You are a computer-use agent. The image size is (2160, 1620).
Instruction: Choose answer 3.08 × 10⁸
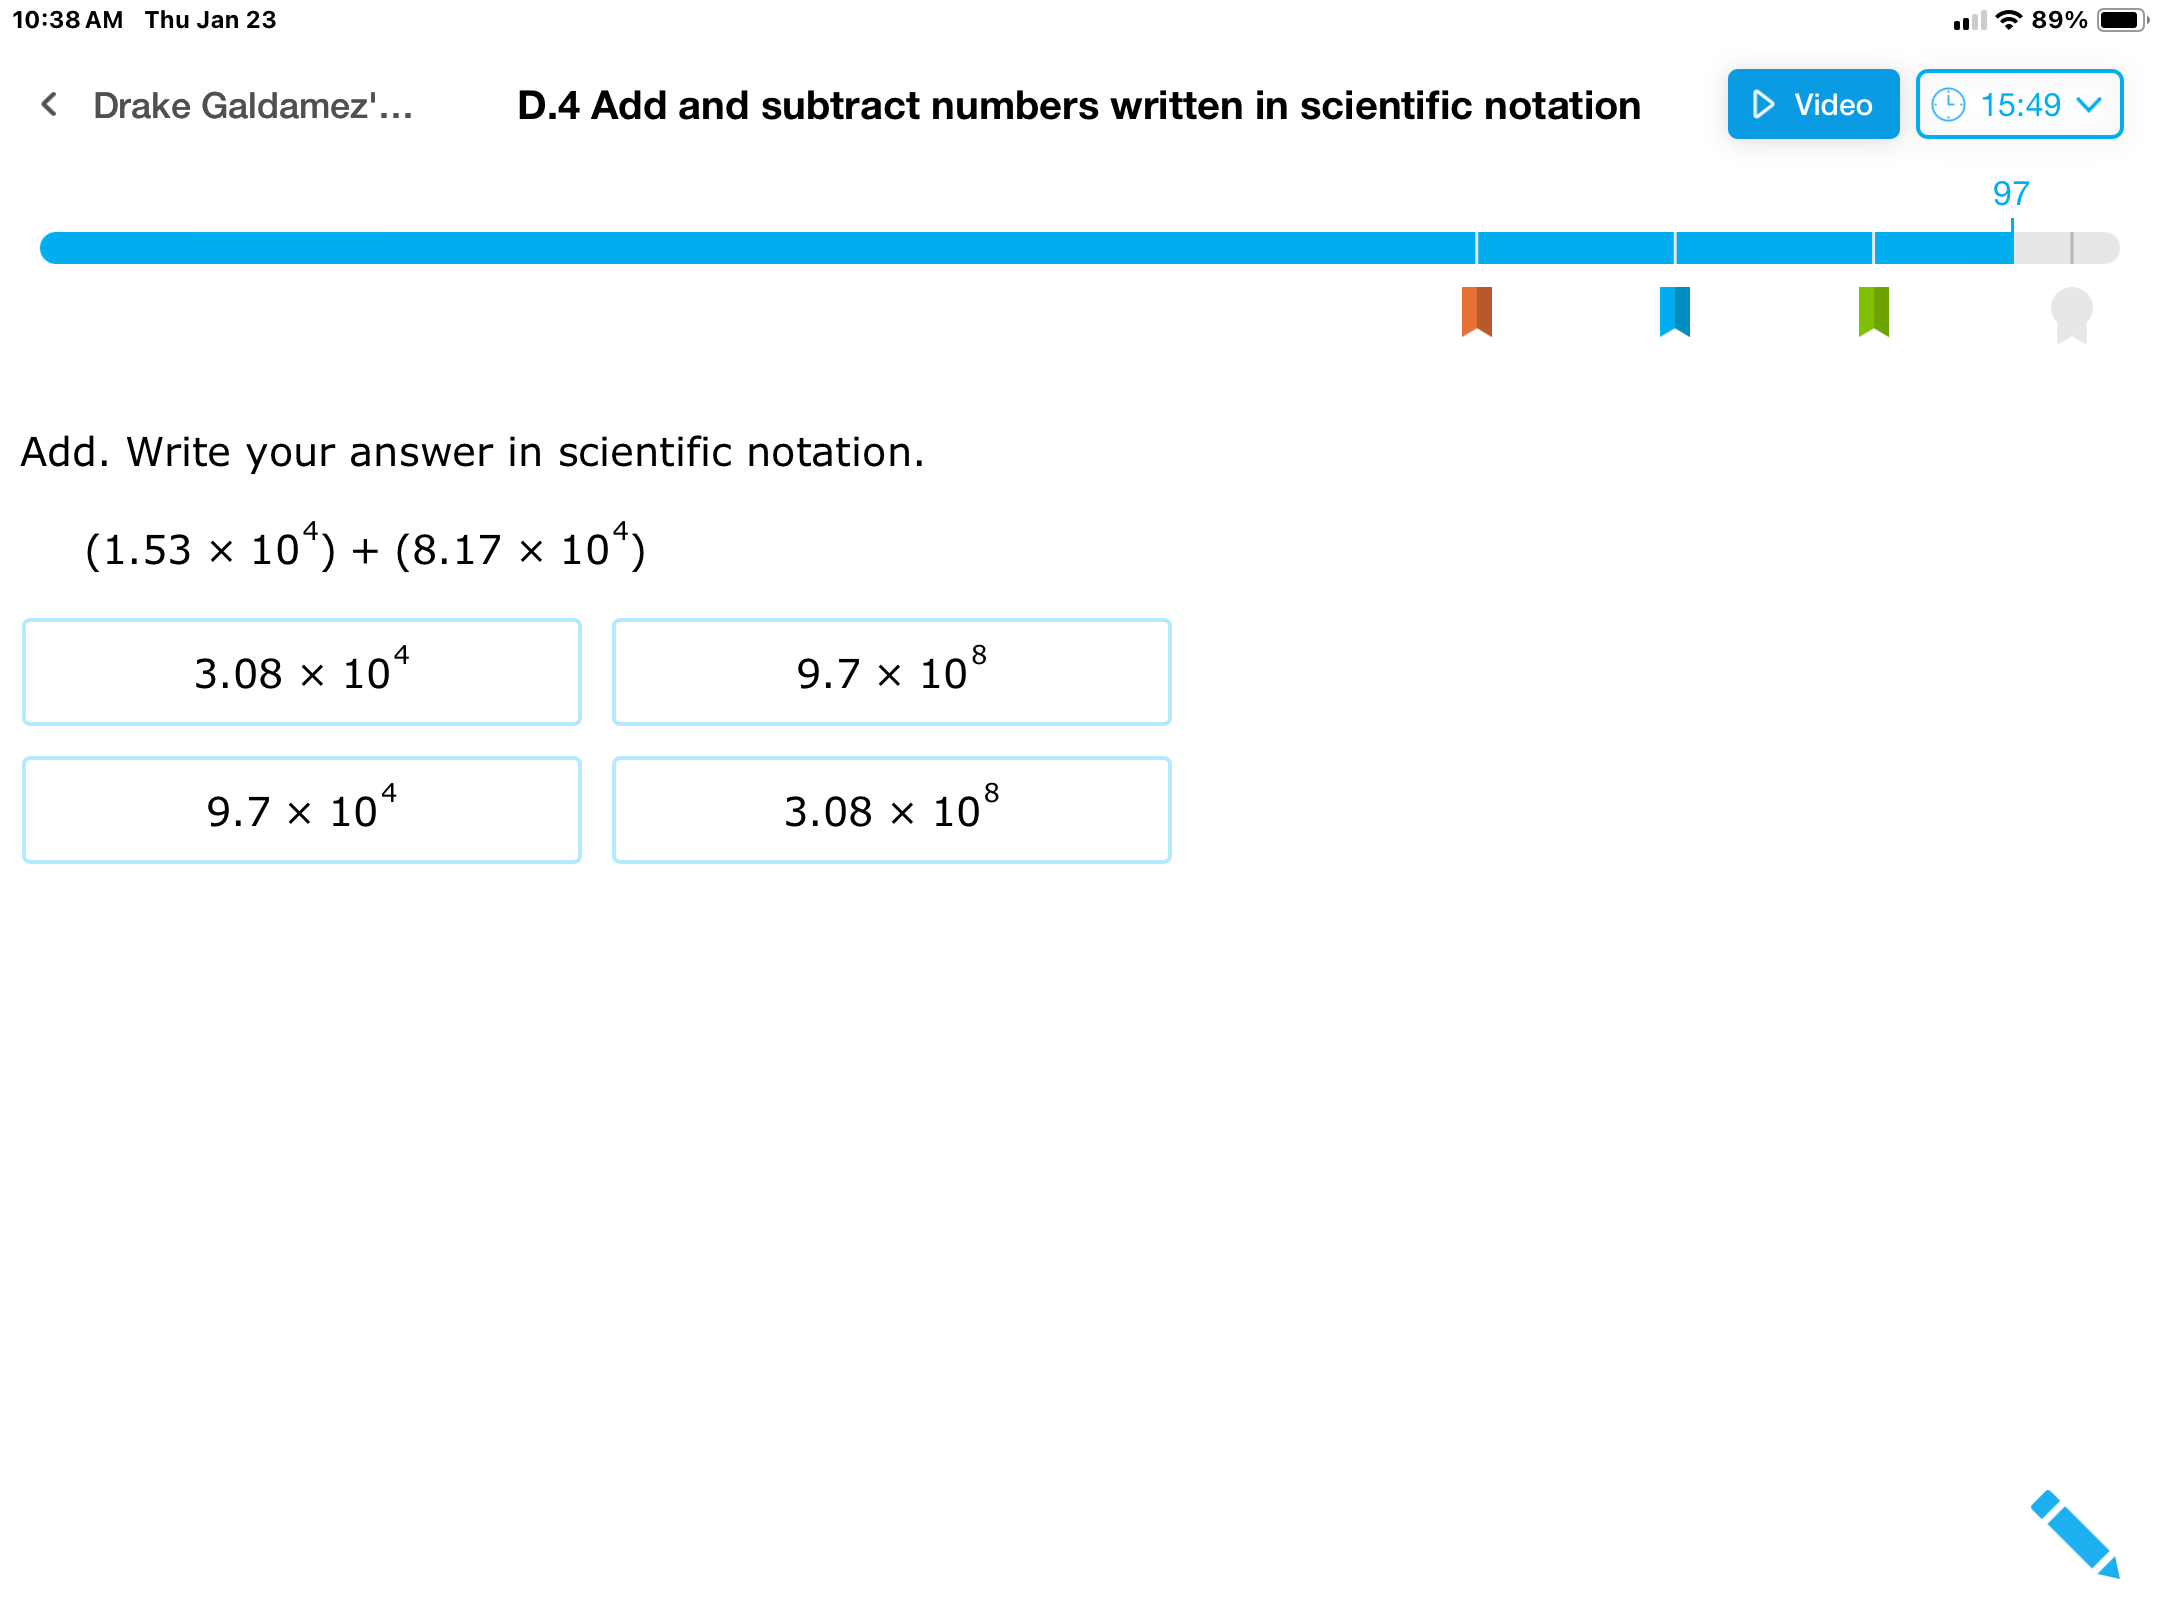click(x=891, y=810)
